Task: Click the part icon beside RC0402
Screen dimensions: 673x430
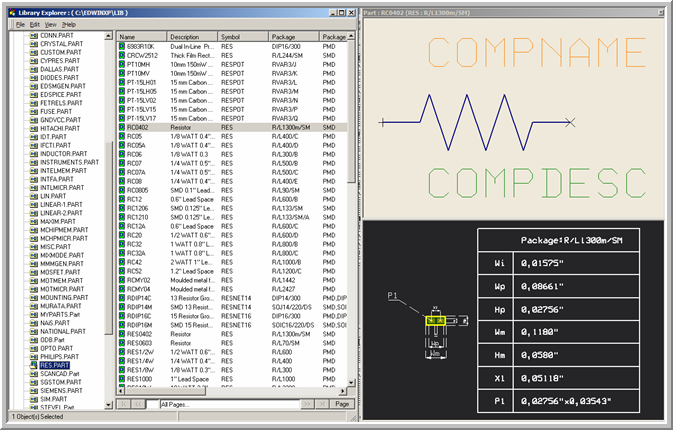Action: 122,127
